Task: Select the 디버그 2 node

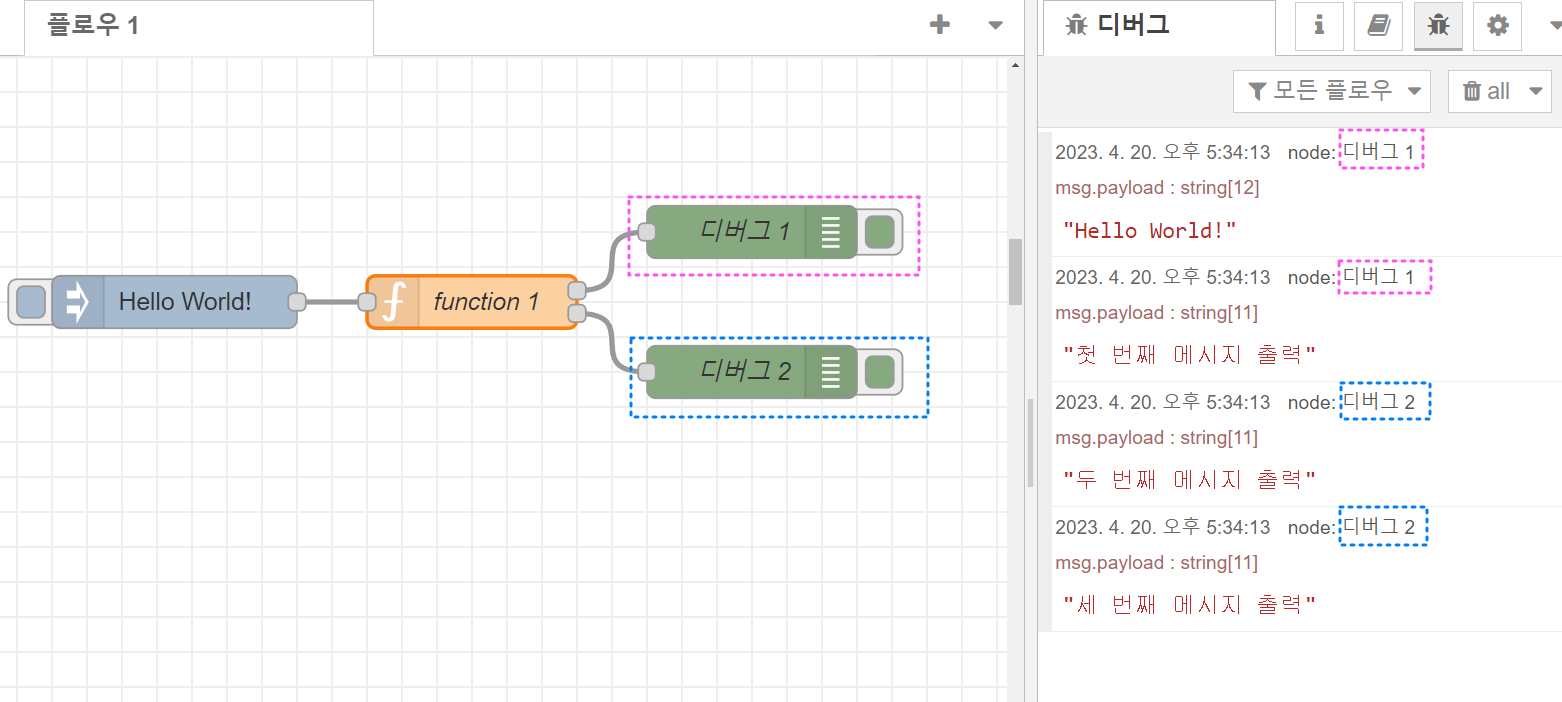Action: (x=752, y=372)
